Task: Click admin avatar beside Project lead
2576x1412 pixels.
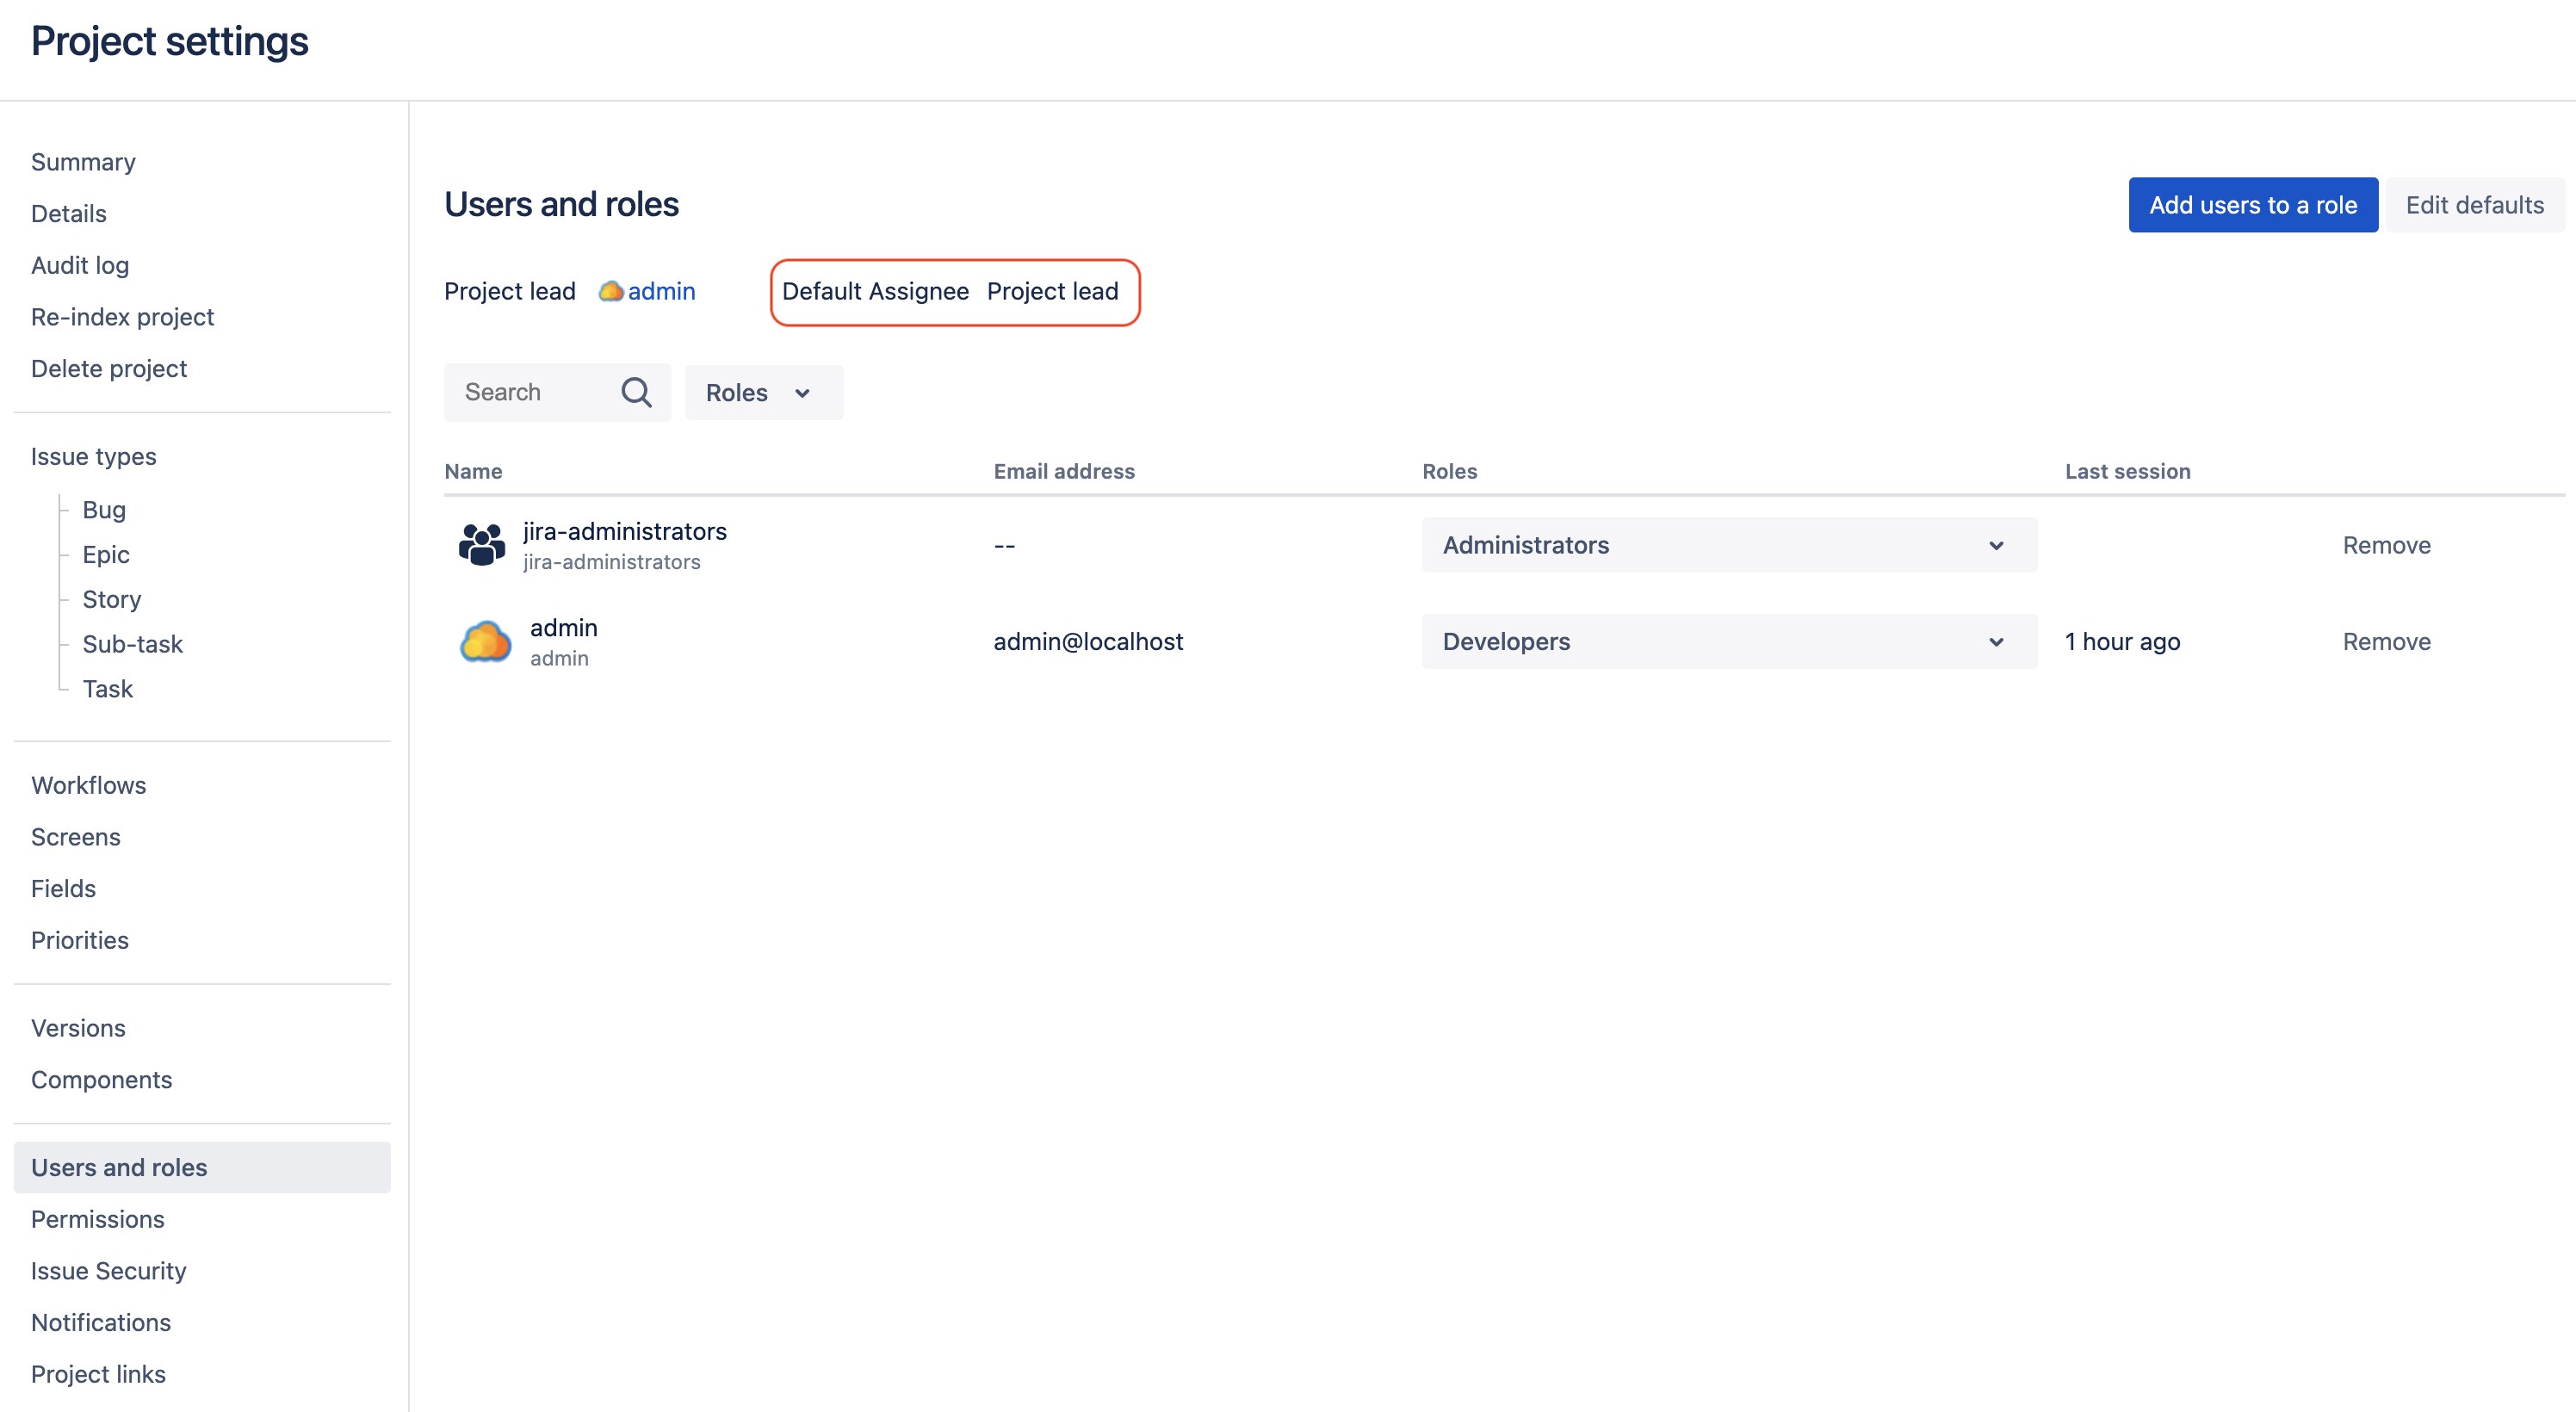Action: click(x=610, y=291)
